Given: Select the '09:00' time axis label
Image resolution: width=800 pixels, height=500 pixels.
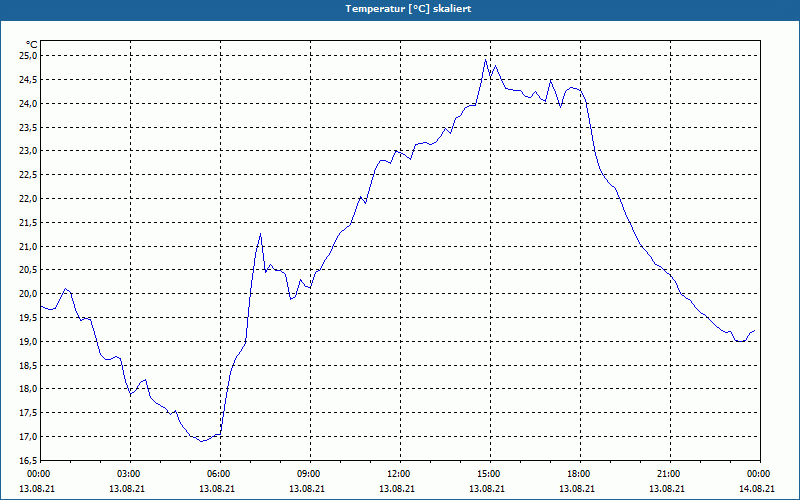Looking at the screenshot, I should tap(310, 474).
